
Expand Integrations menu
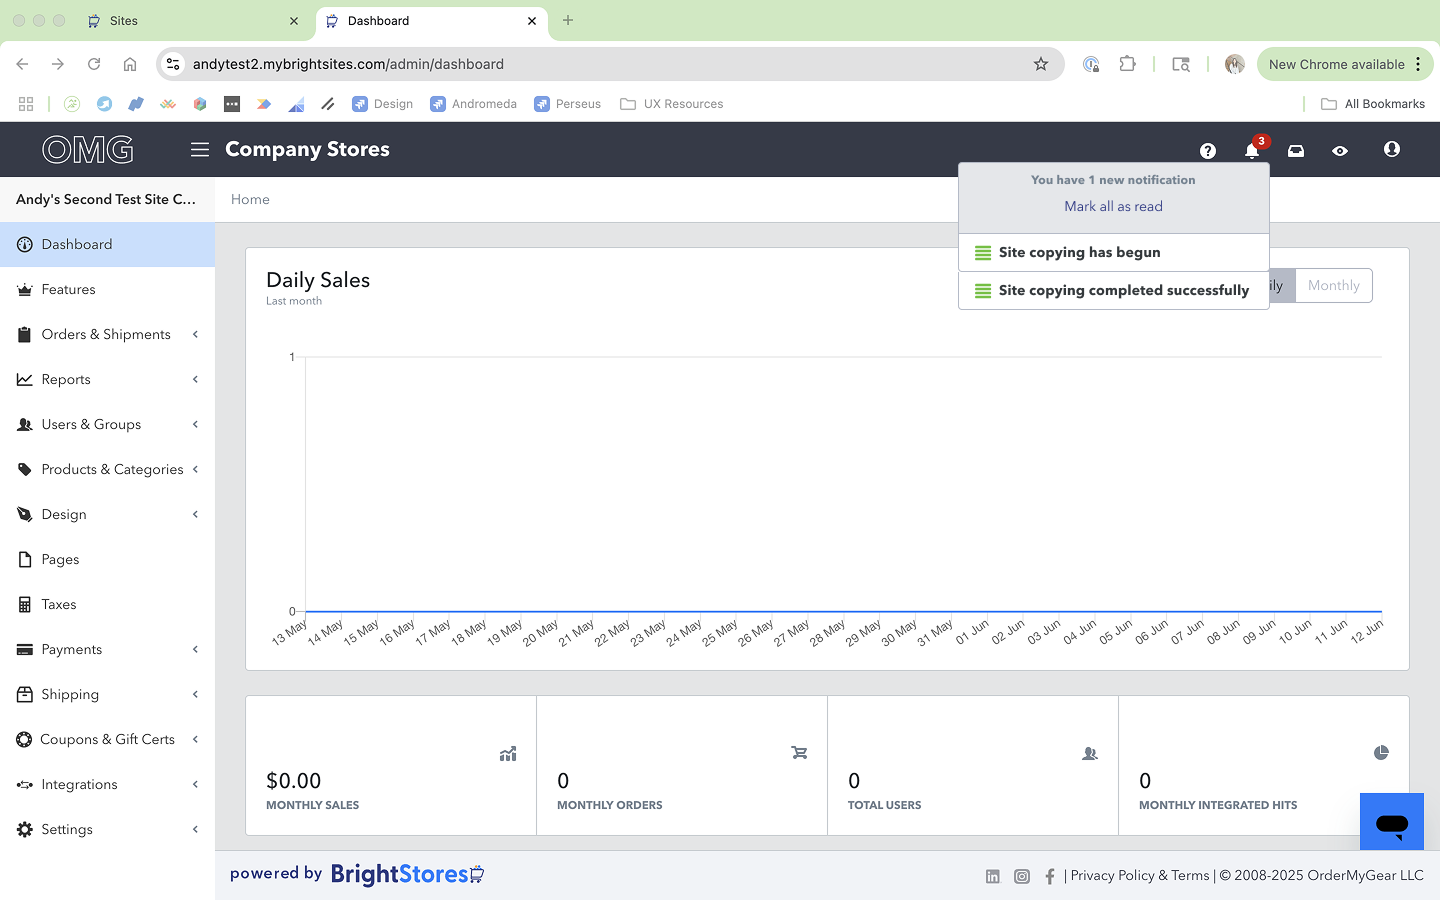[x=107, y=784]
